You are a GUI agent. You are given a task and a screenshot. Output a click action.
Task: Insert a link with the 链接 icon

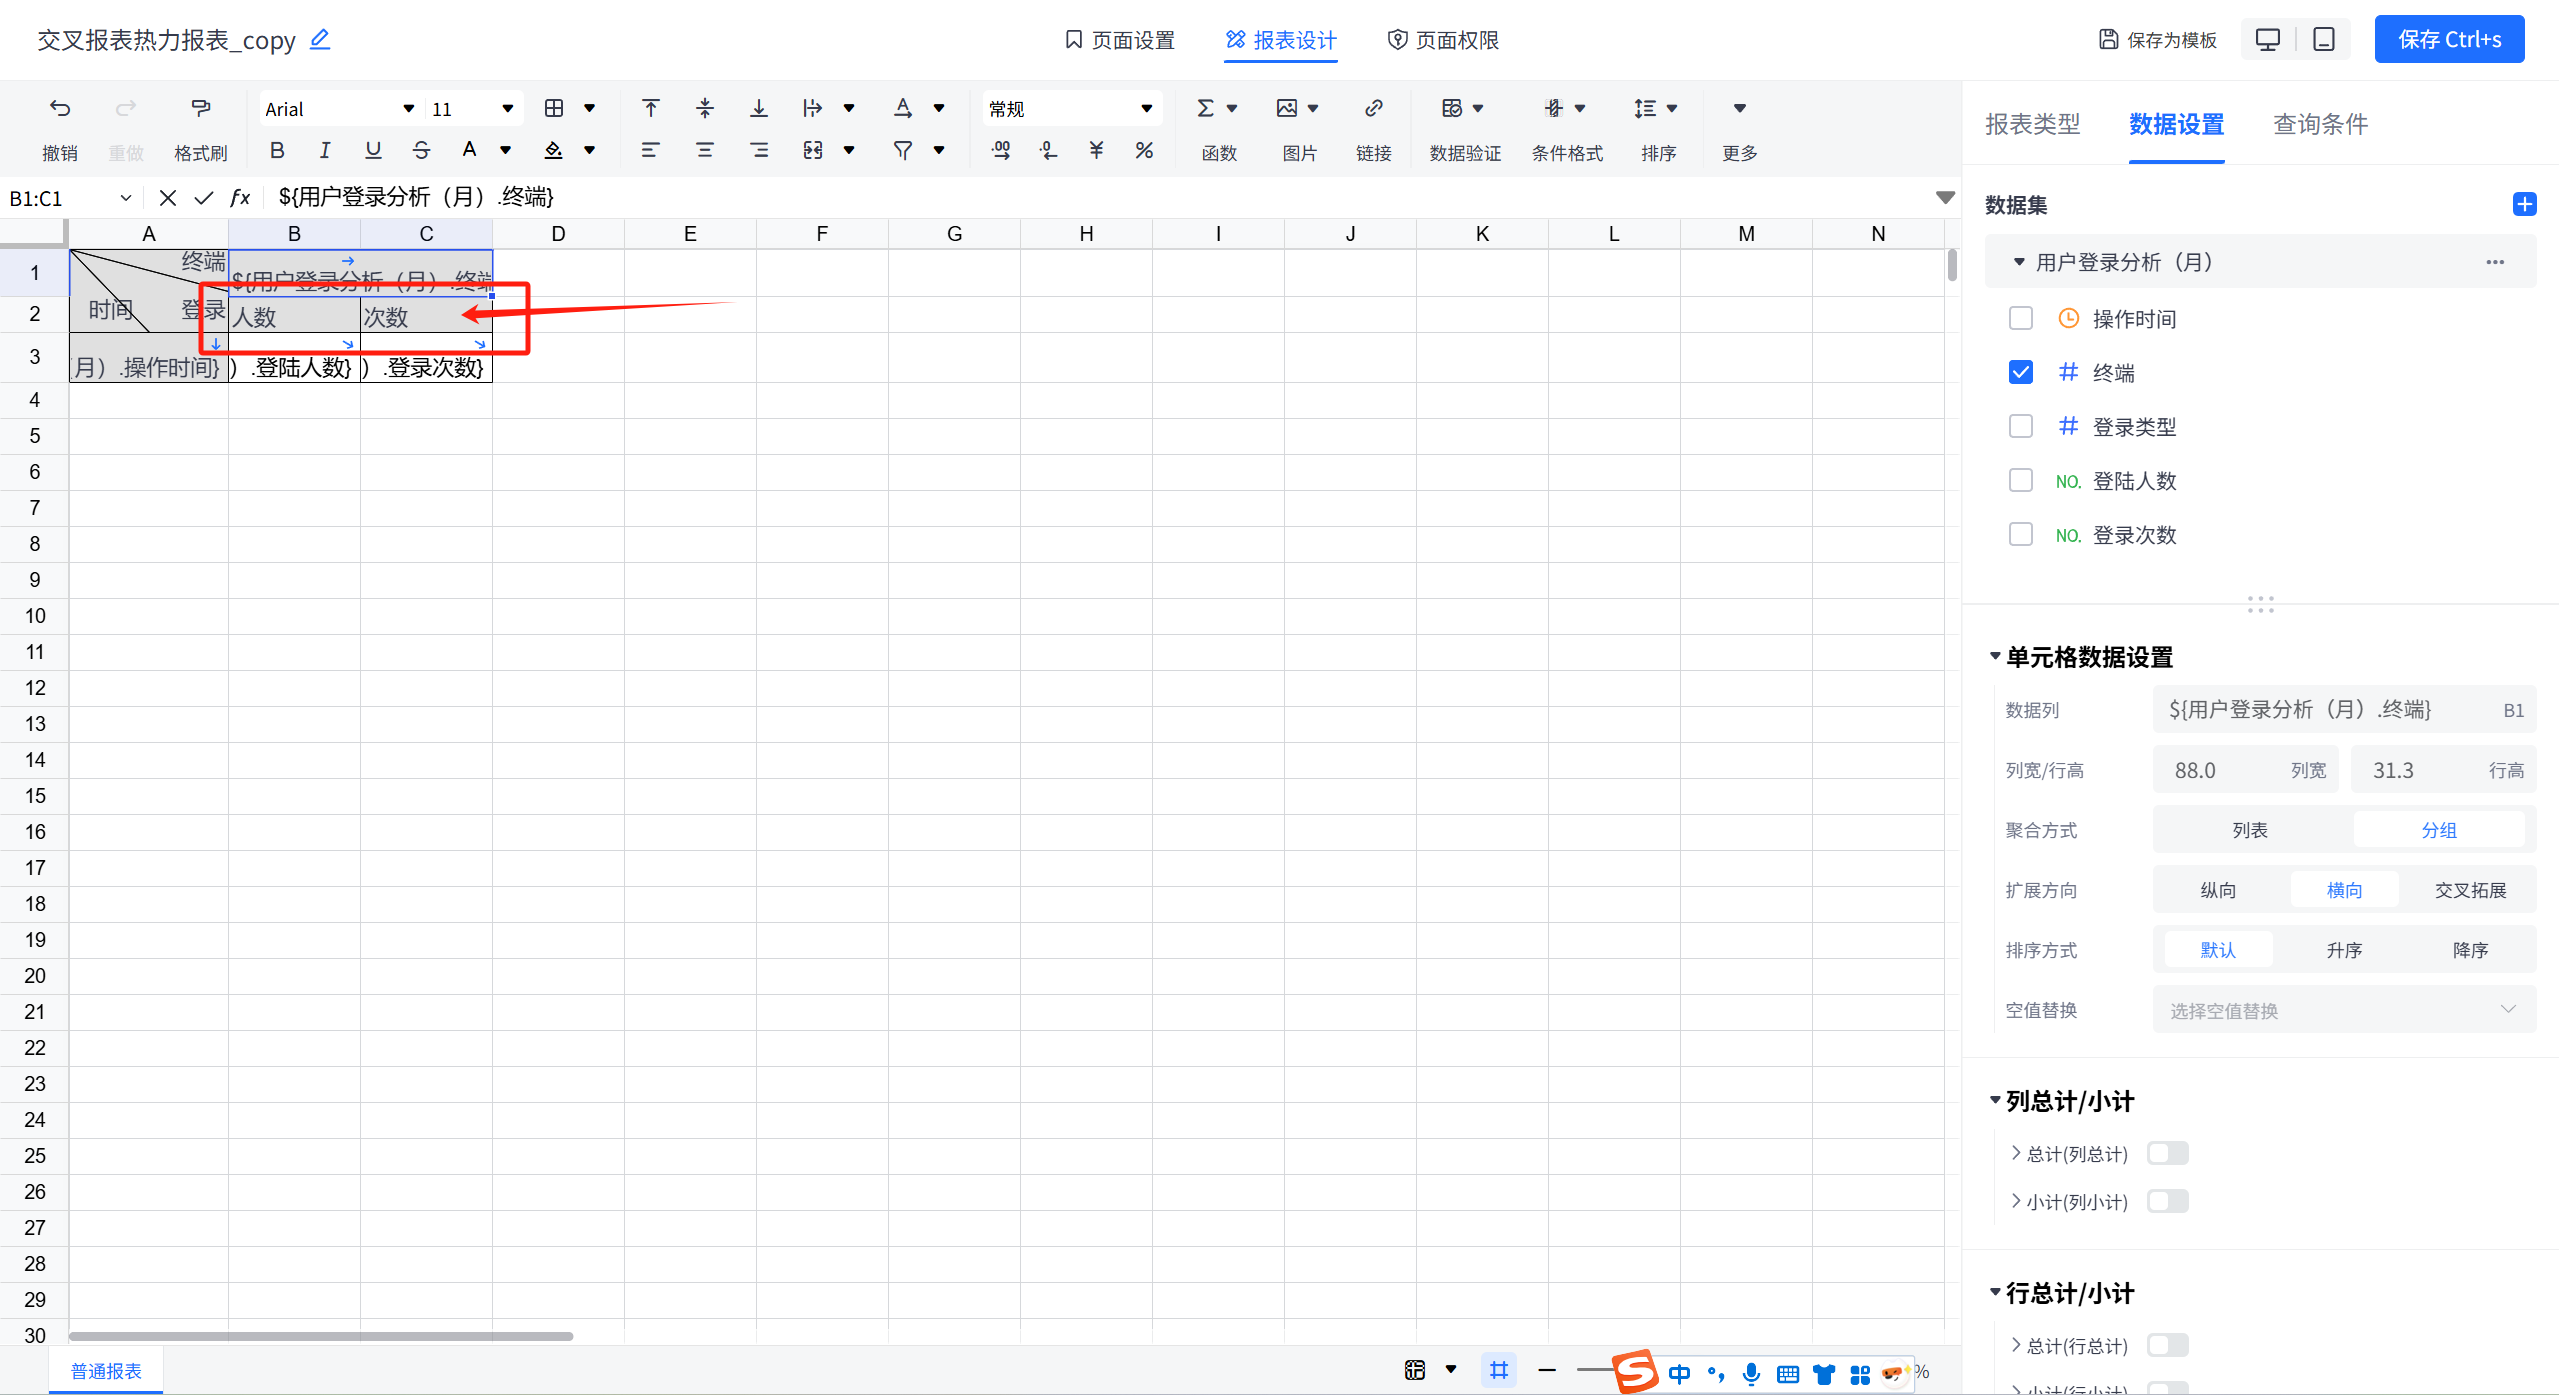pos(1373,108)
